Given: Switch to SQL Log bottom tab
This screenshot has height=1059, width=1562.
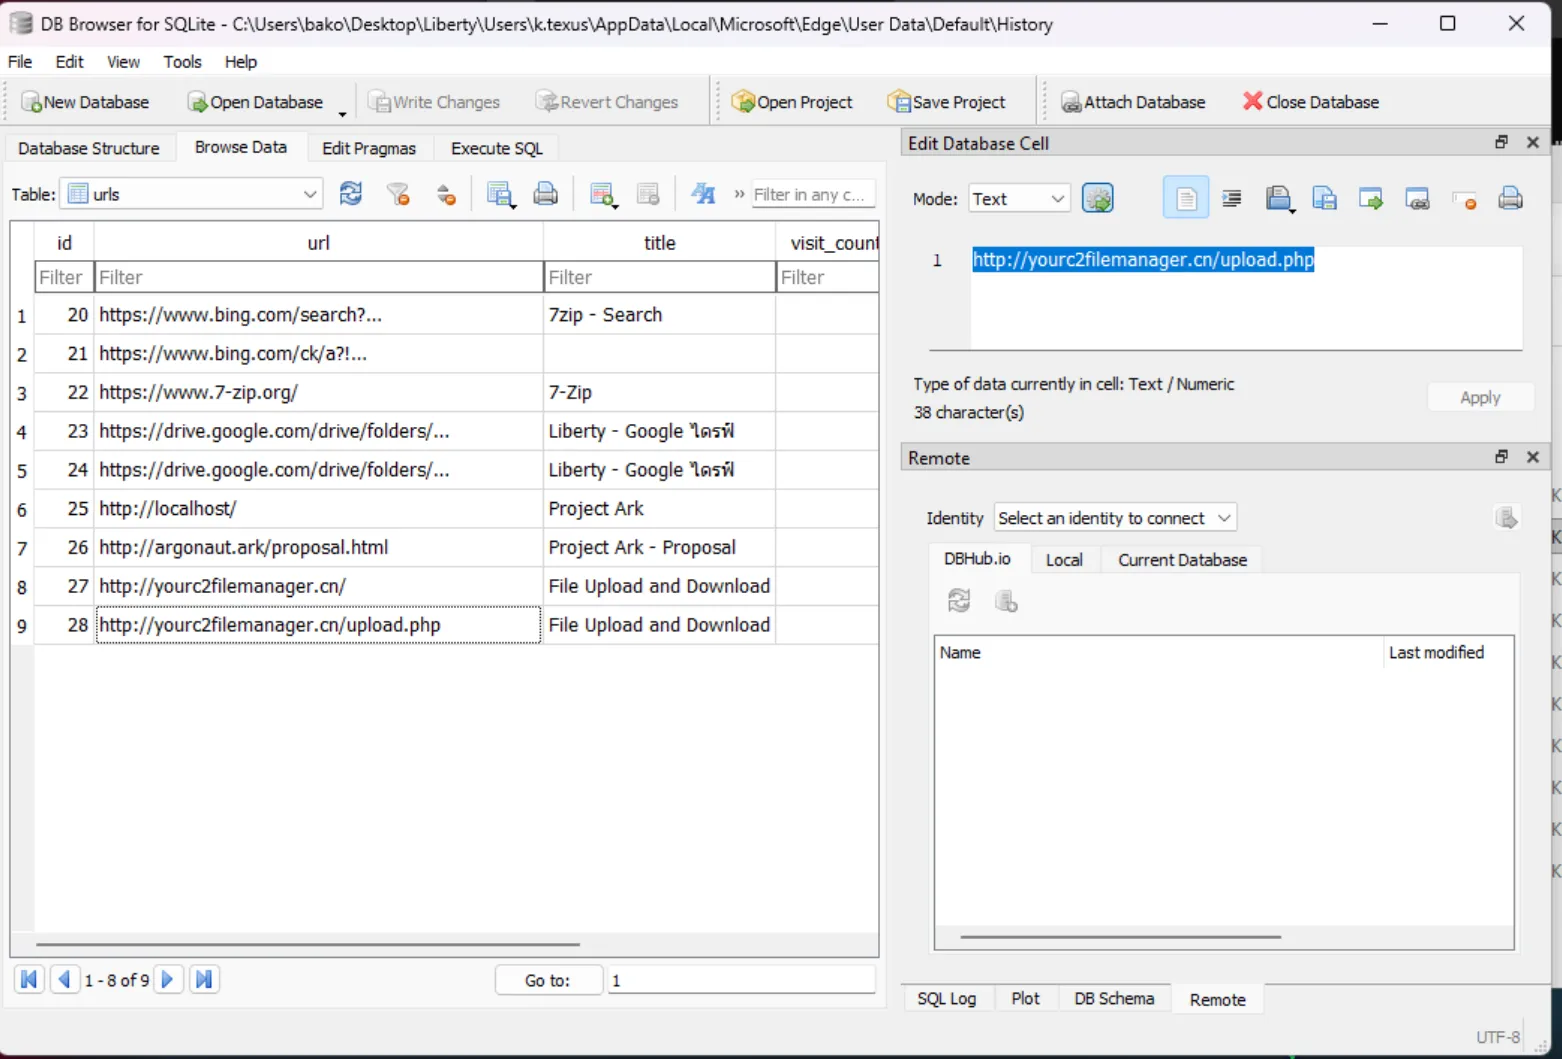Looking at the screenshot, I should pyautogui.click(x=946, y=998).
